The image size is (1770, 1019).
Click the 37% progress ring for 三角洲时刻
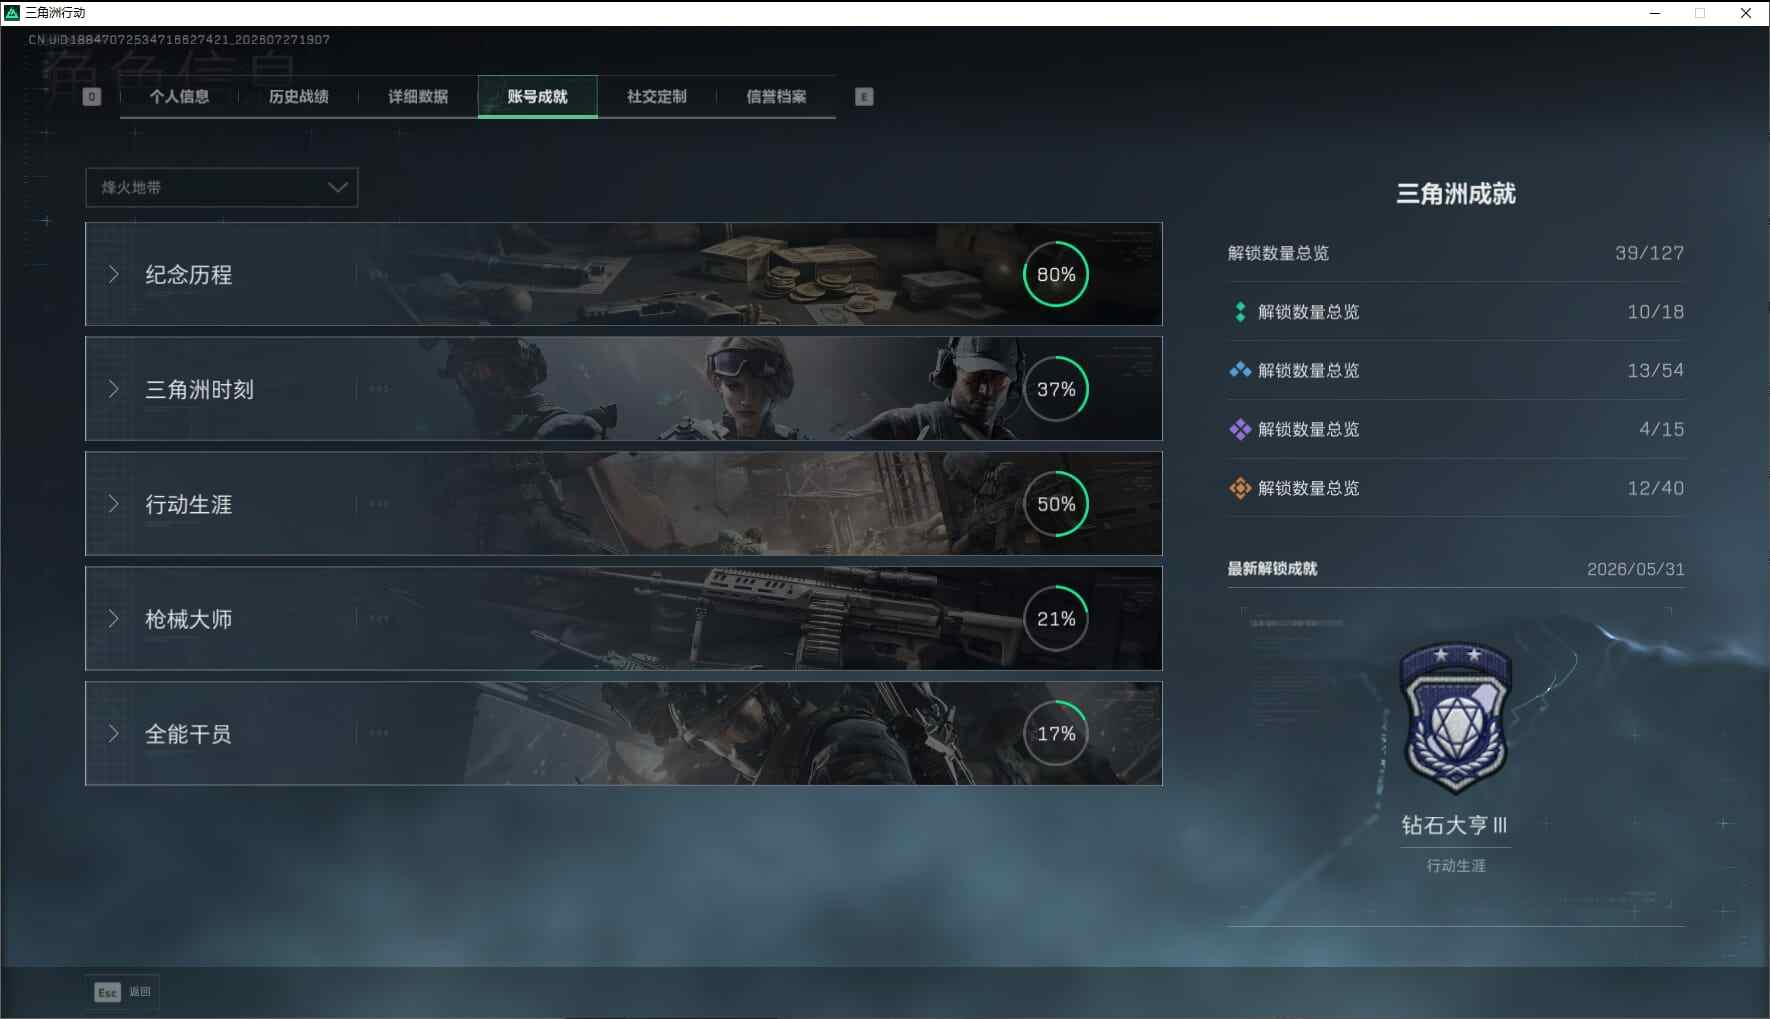(x=1056, y=389)
